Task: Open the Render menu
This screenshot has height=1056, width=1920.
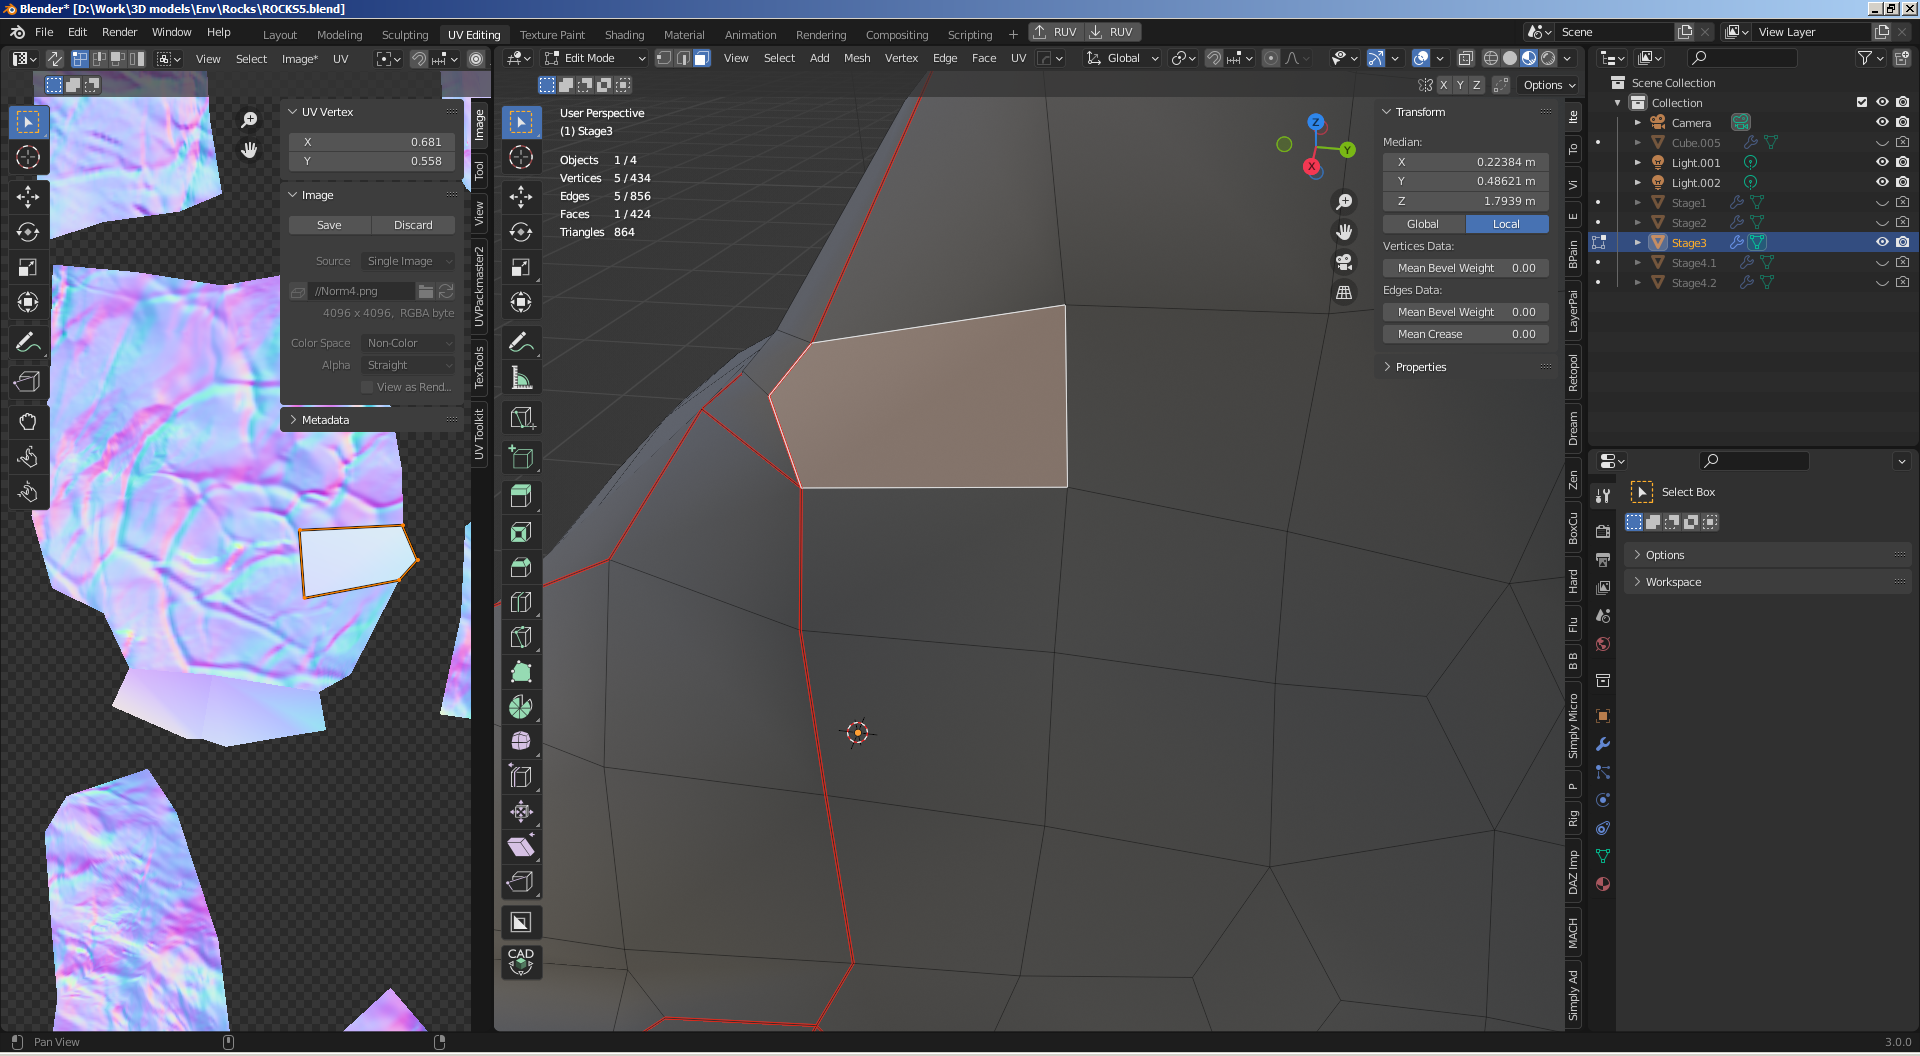Action: (x=119, y=32)
